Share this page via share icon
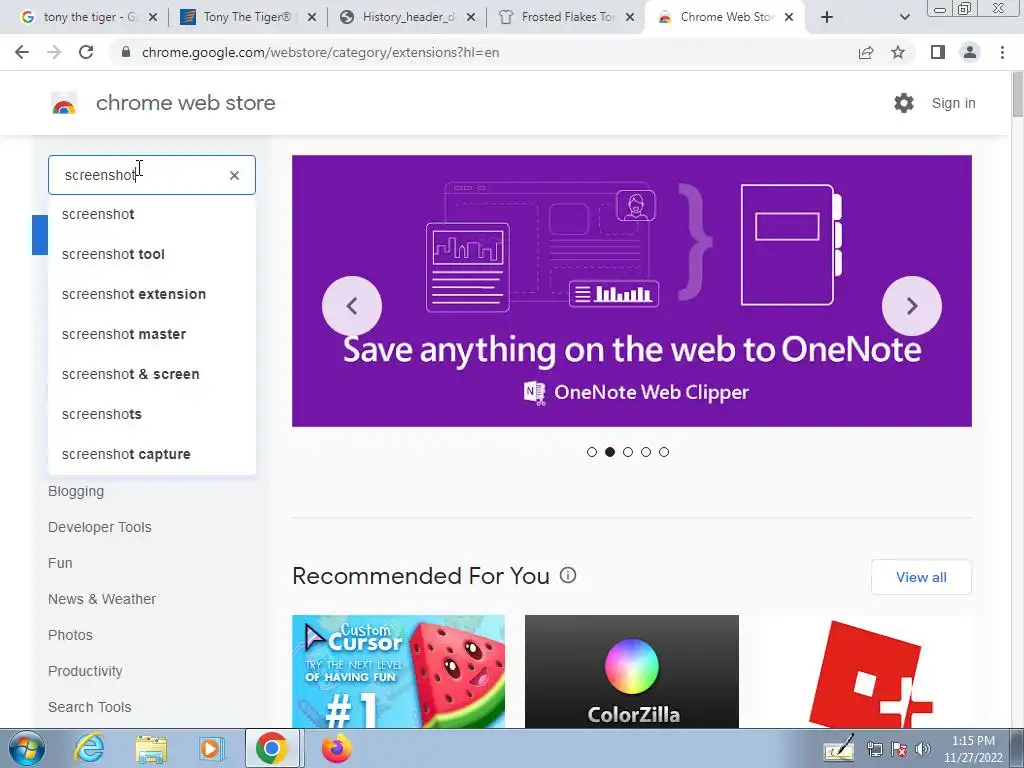Screen dimensions: 1024x768 pyautogui.click(x=866, y=52)
